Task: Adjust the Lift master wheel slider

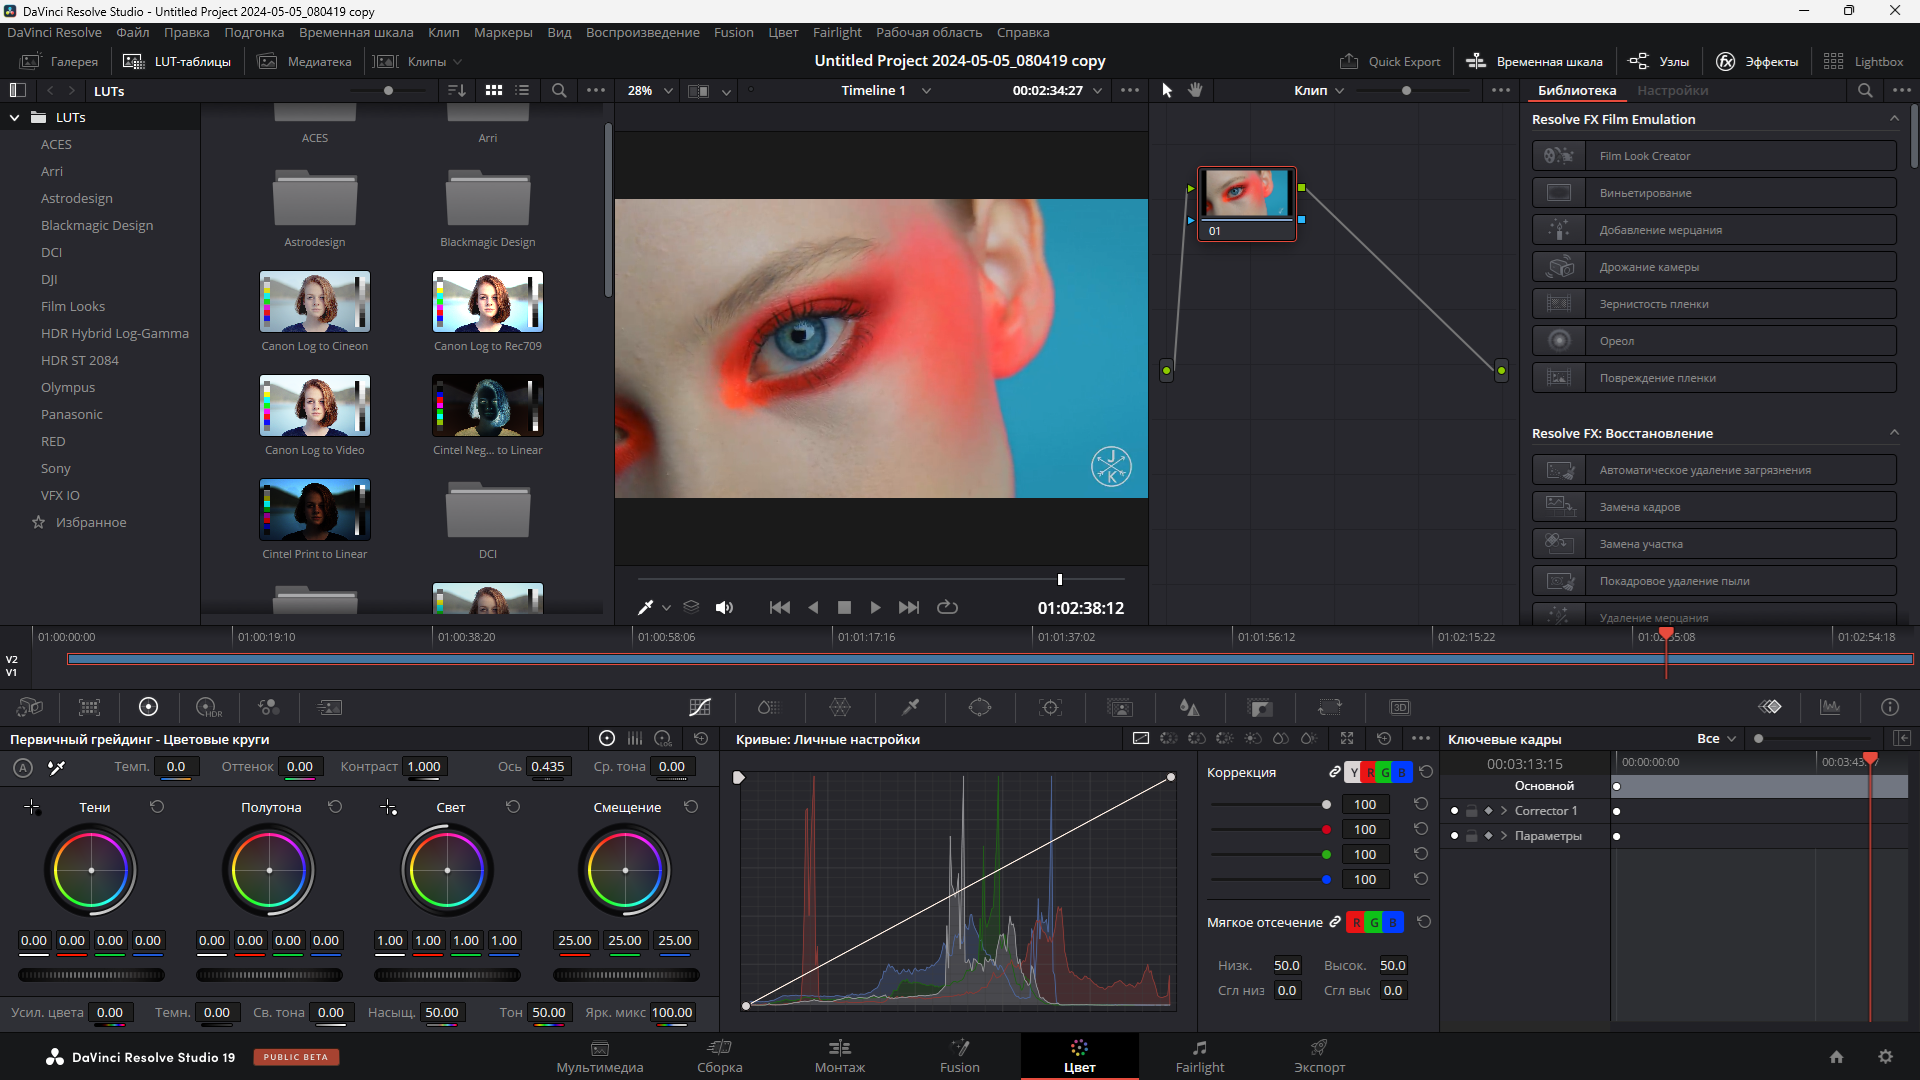Action: (91, 975)
